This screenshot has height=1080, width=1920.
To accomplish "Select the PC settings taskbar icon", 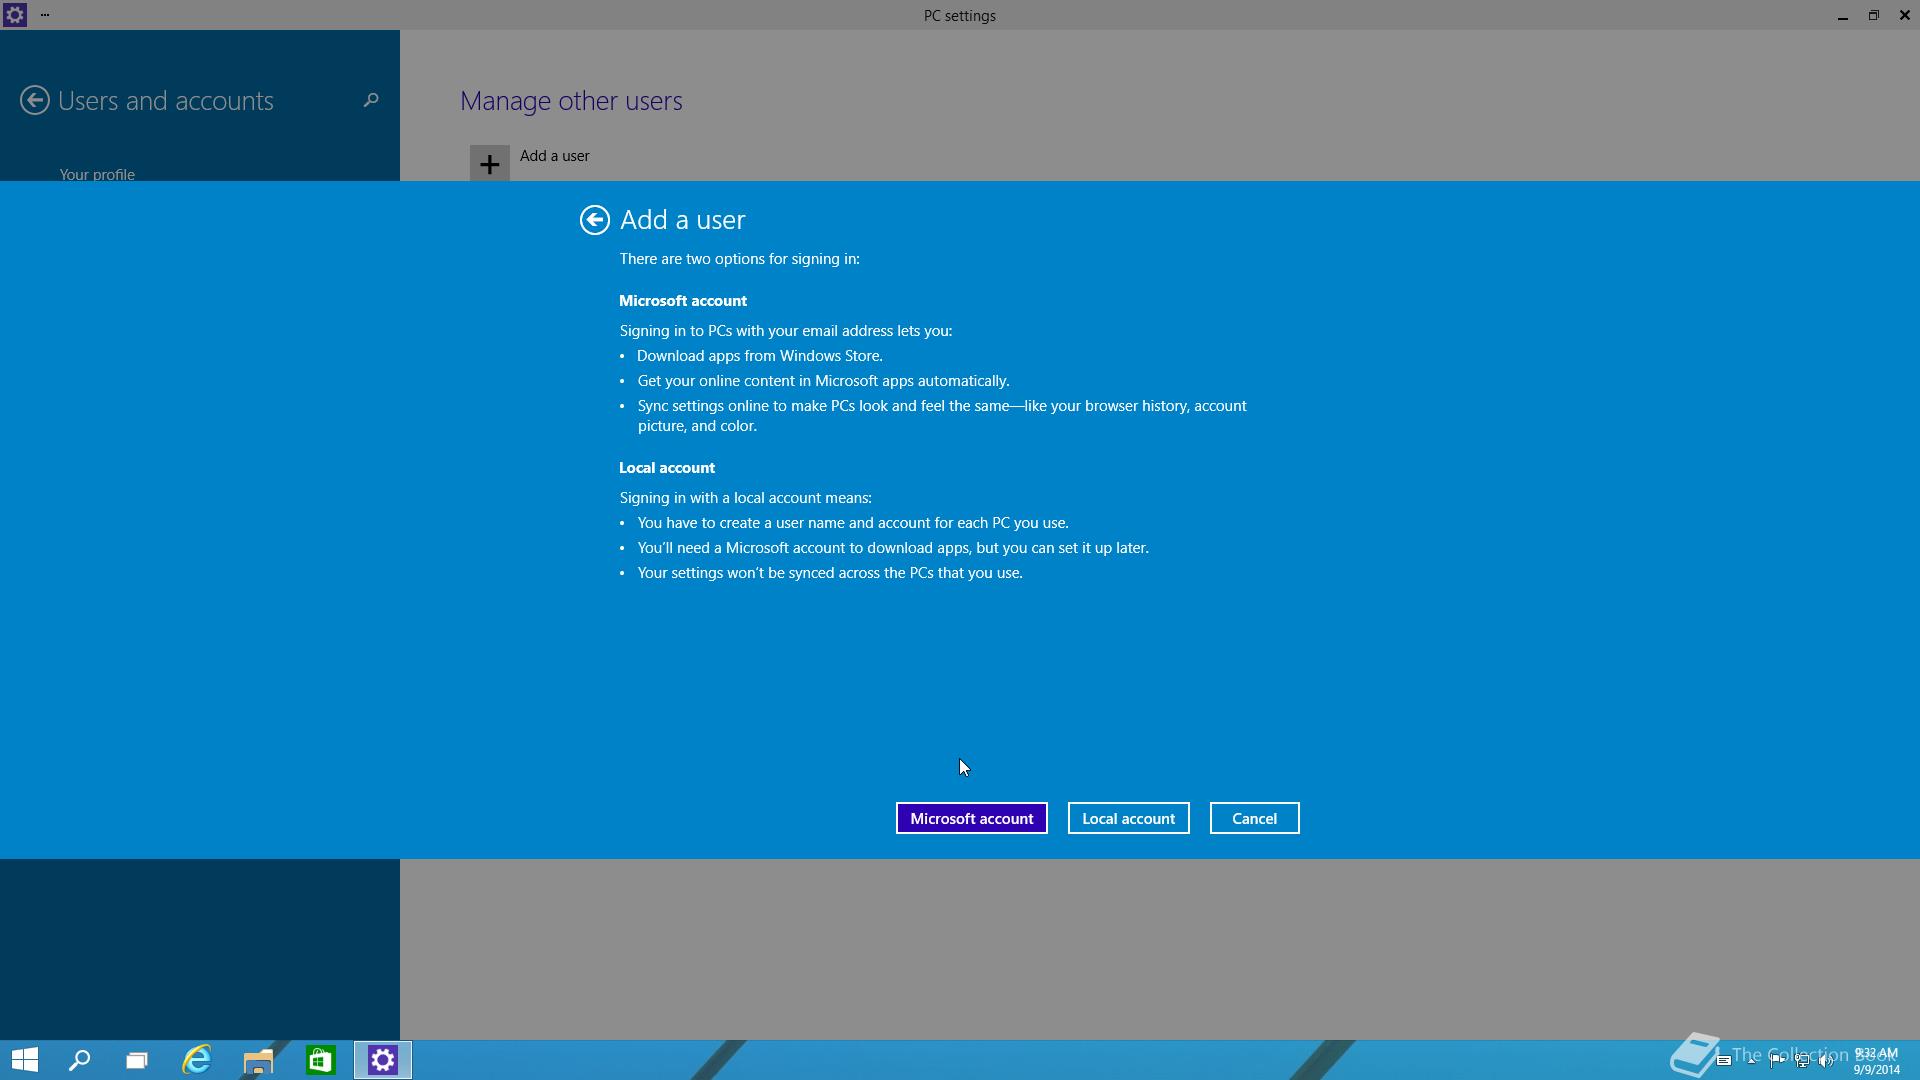I will [x=383, y=1060].
